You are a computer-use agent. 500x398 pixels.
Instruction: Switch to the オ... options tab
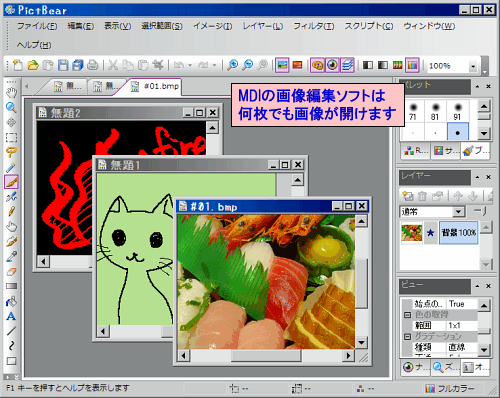476,367
